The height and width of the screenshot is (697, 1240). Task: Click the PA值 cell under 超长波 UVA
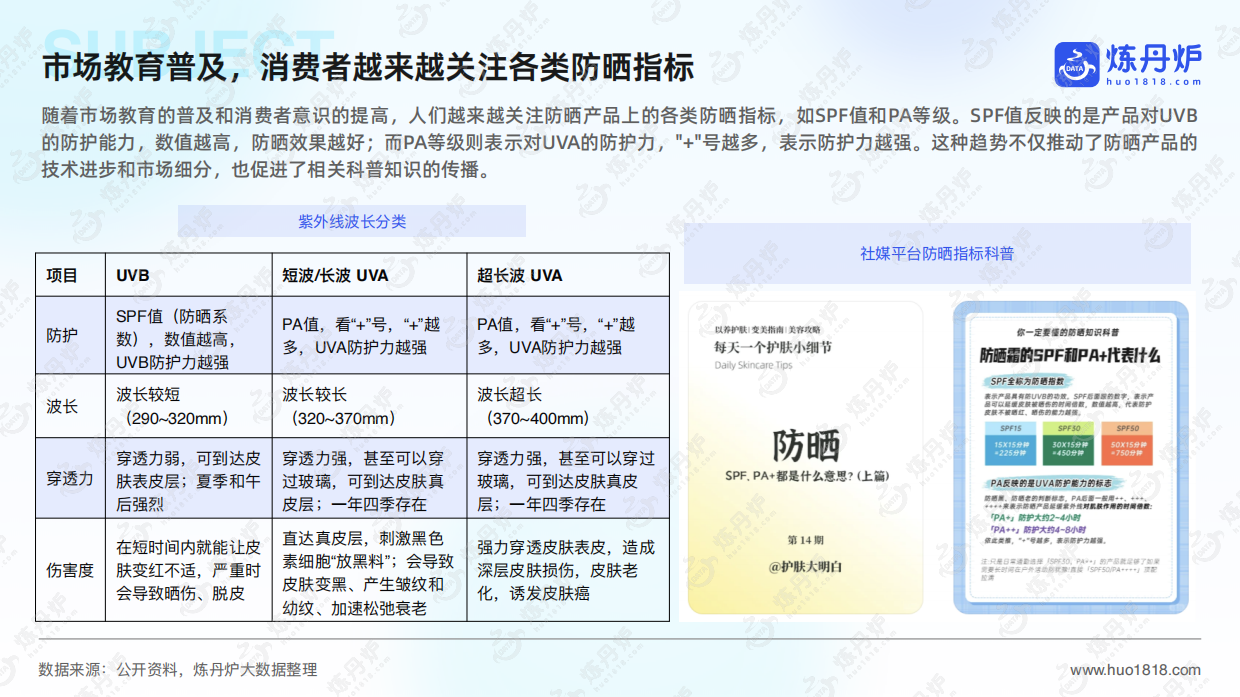(568, 335)
